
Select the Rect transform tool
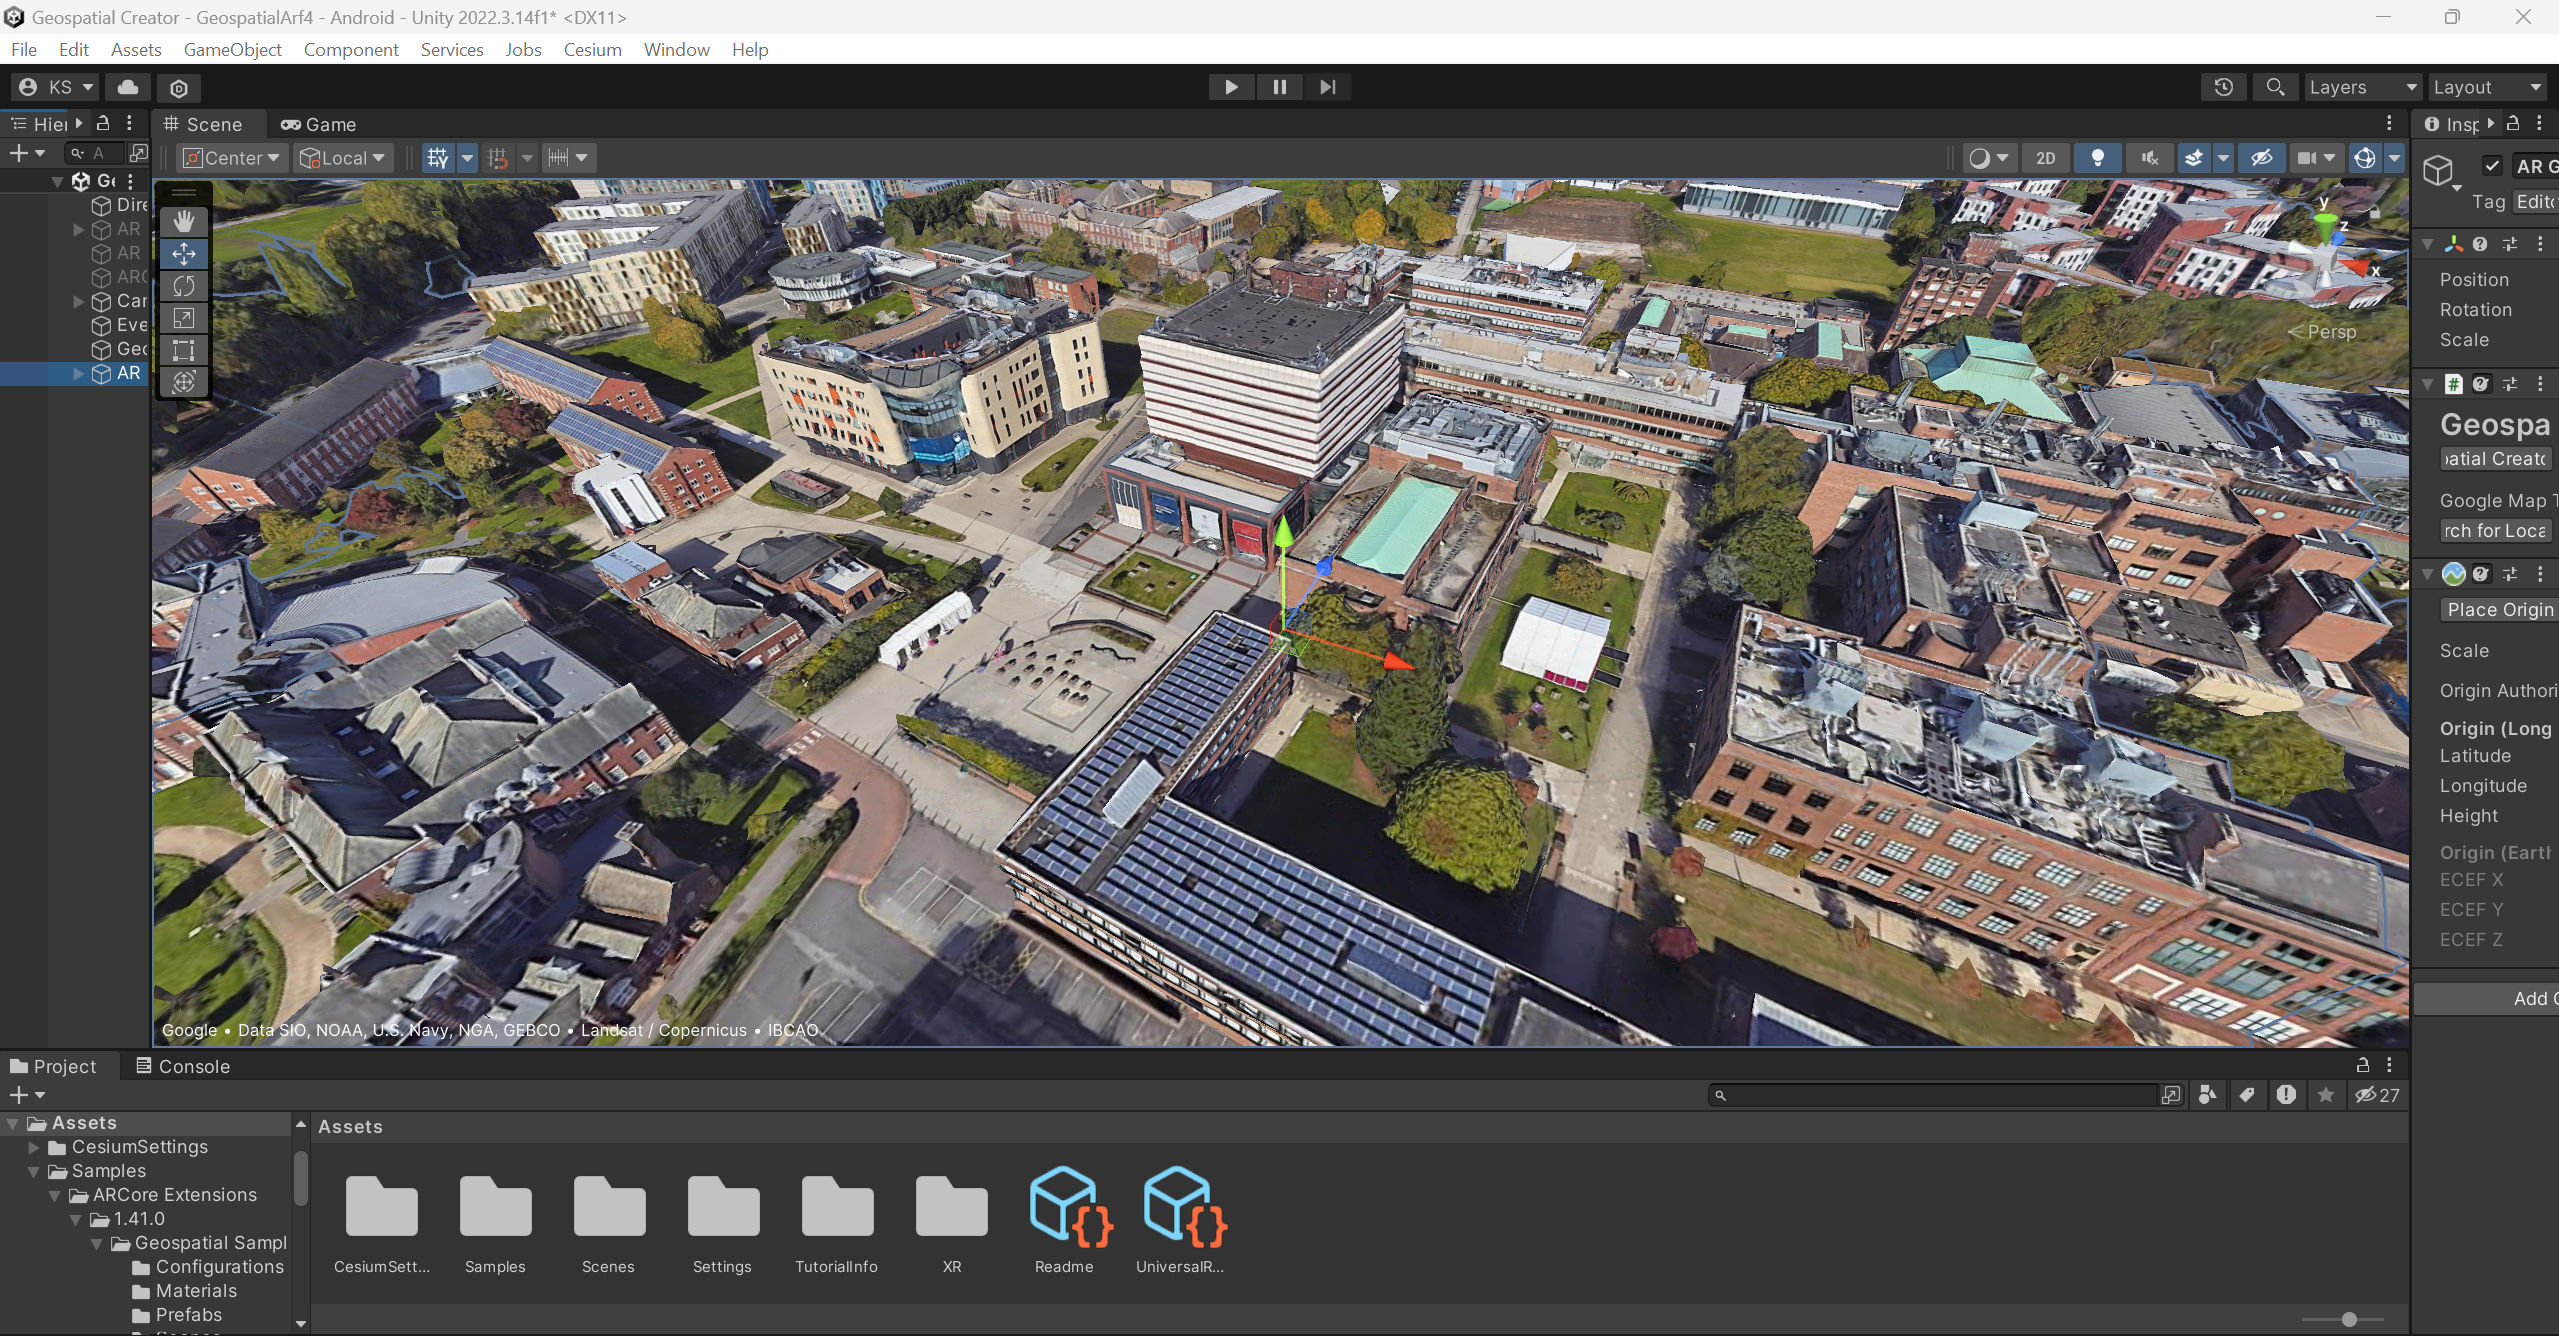(x=184, y=350)
